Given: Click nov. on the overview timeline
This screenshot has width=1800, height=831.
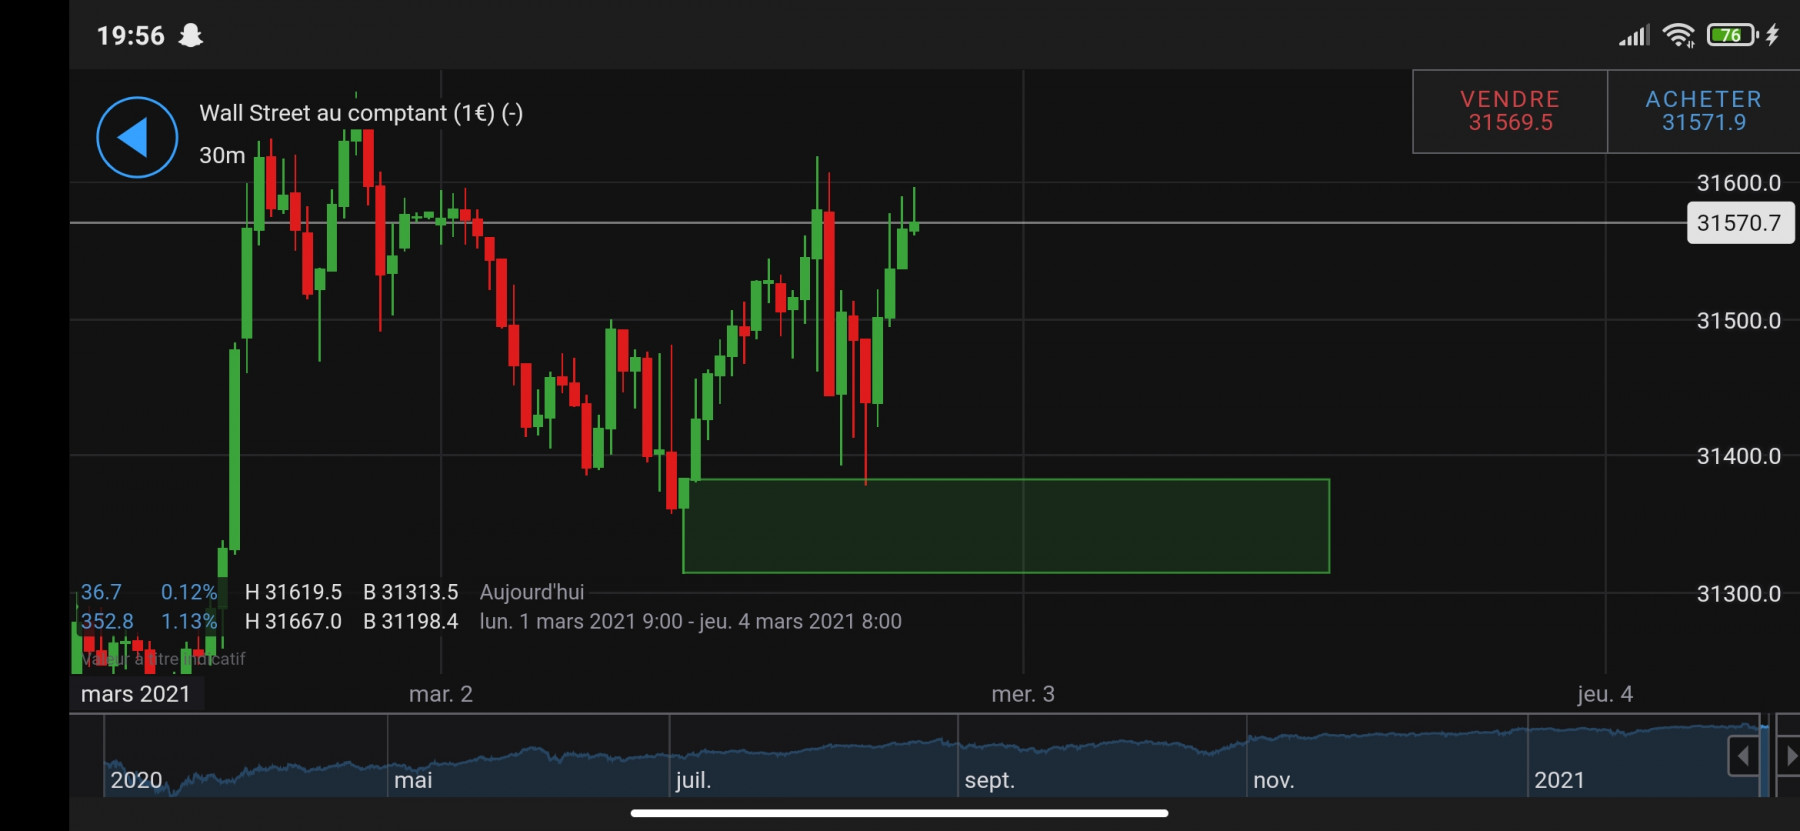Looking at the screenshot, I should coord(1273,780).
